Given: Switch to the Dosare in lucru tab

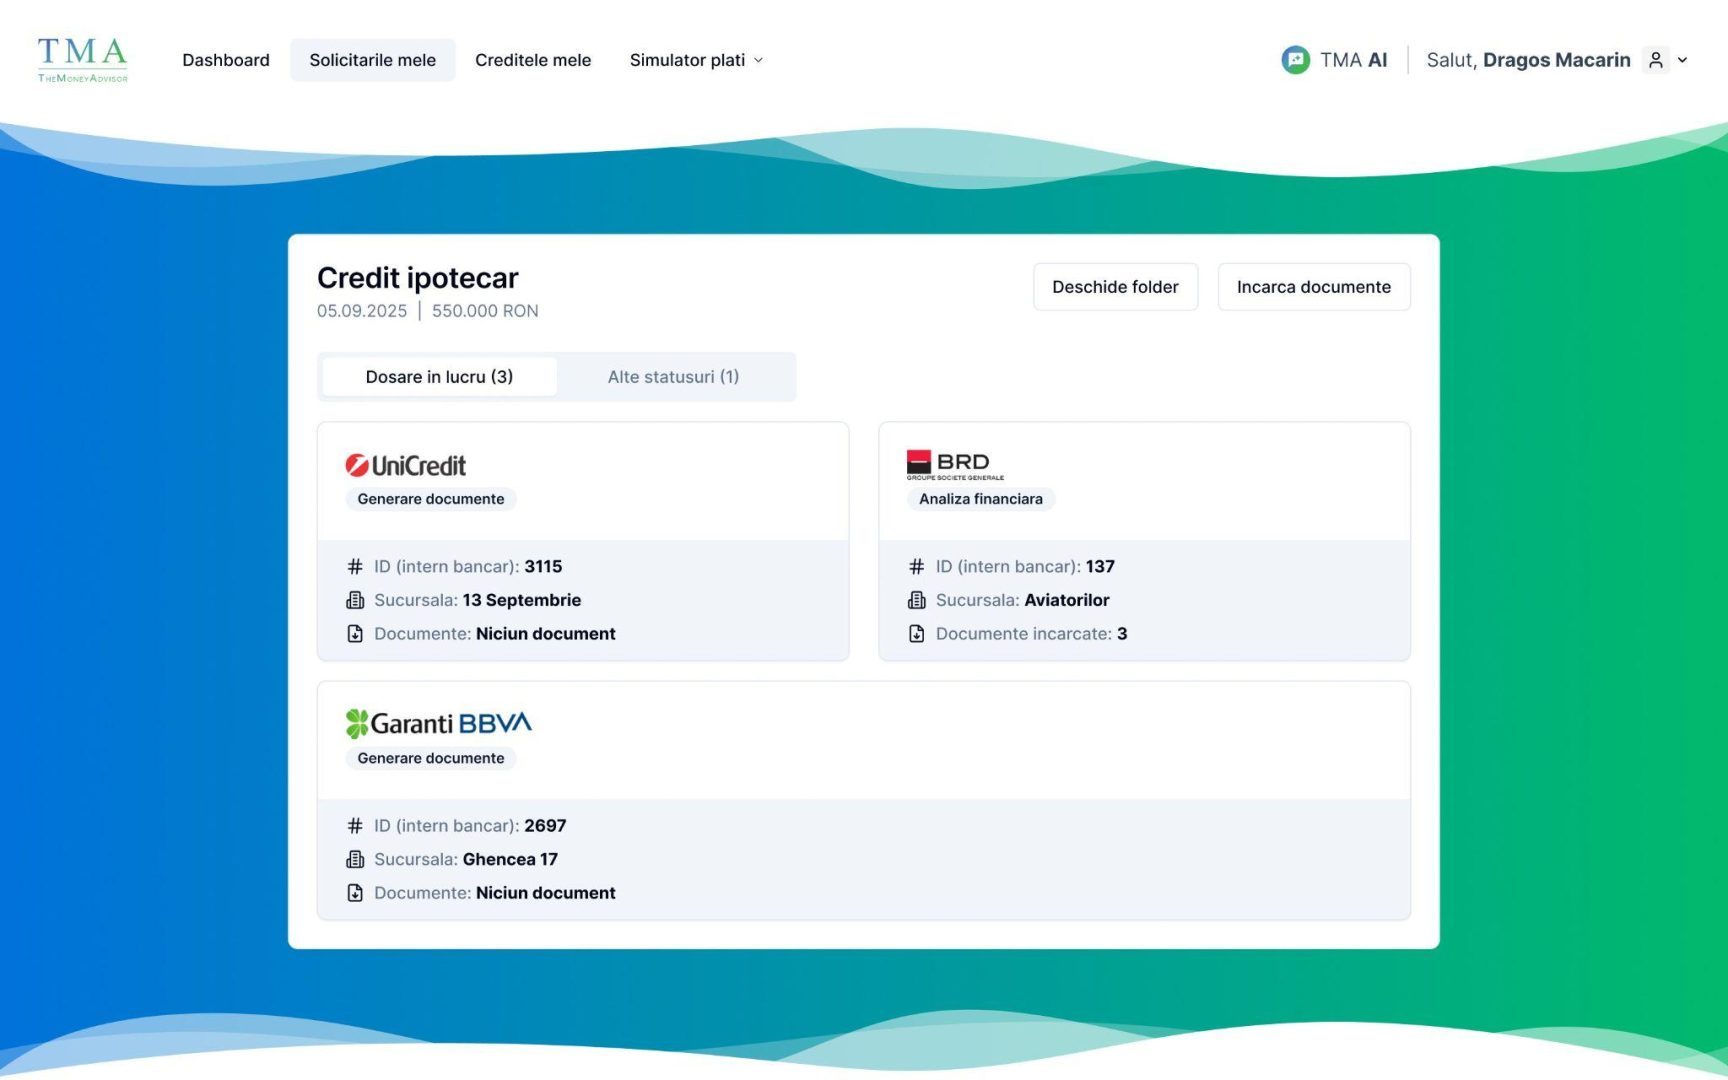Looking at the screenshot, I should [x=438, y=376].
